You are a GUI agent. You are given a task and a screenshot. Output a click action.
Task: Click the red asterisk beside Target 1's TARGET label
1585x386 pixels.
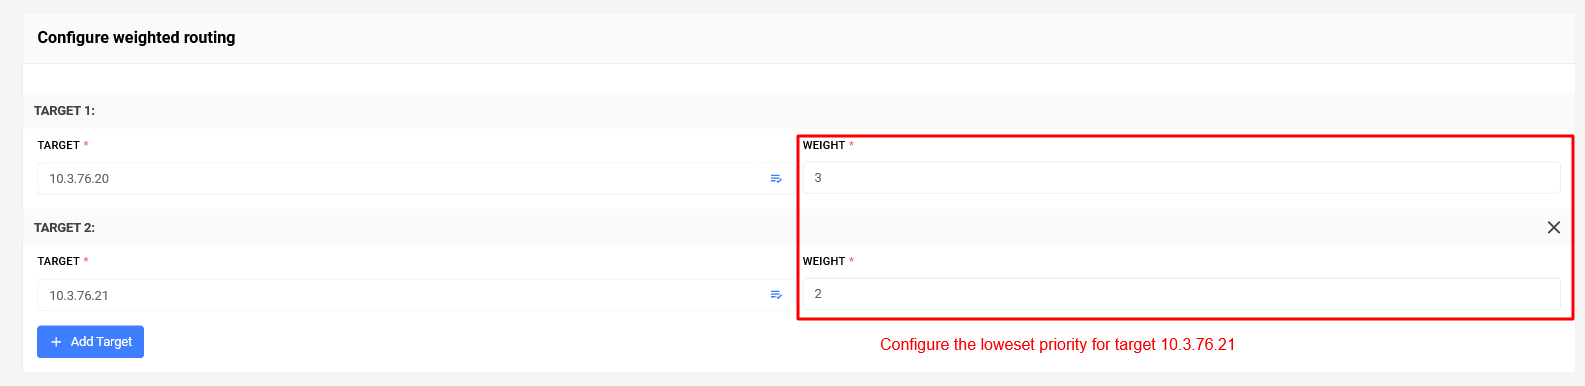click(86, 144)
